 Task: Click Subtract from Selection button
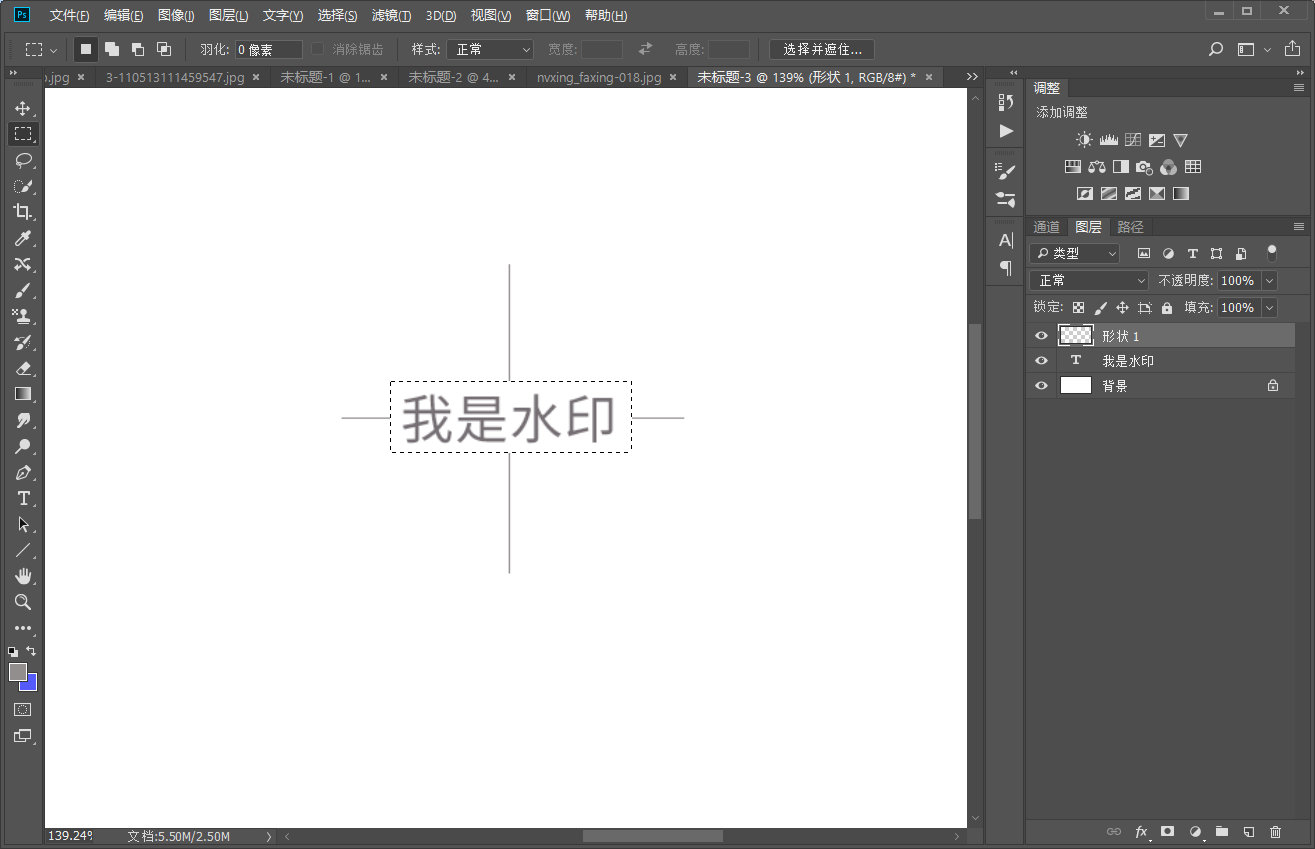pos(138,49)
